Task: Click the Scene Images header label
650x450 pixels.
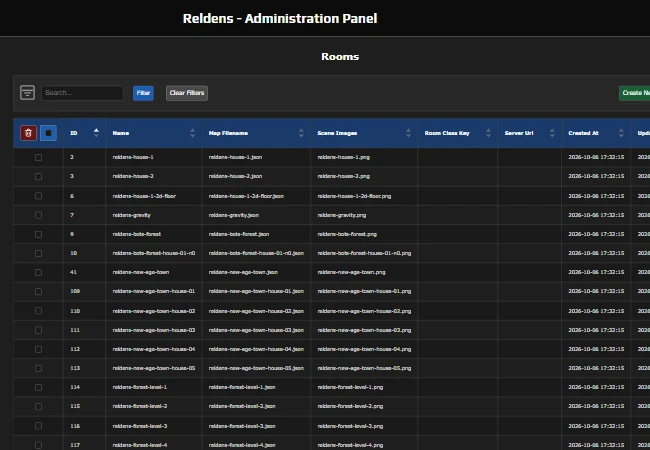Action: (x=337, y=133)
